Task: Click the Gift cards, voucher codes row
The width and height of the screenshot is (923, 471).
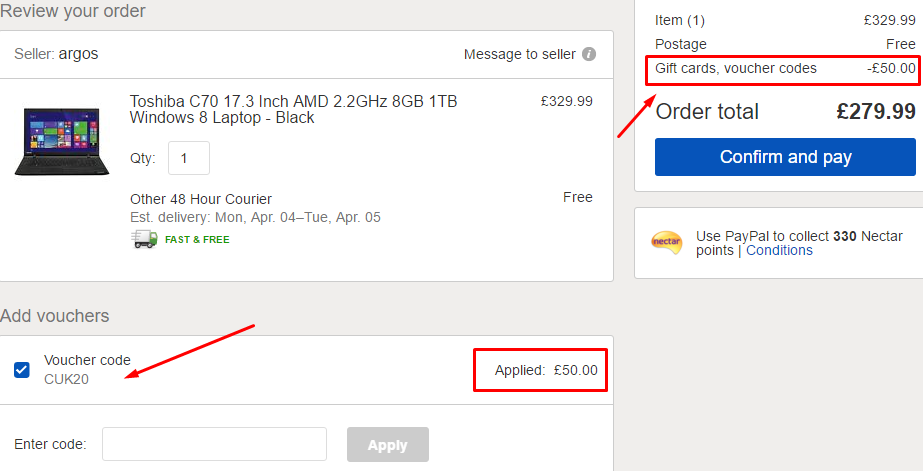Action: [x=785, y=68]
